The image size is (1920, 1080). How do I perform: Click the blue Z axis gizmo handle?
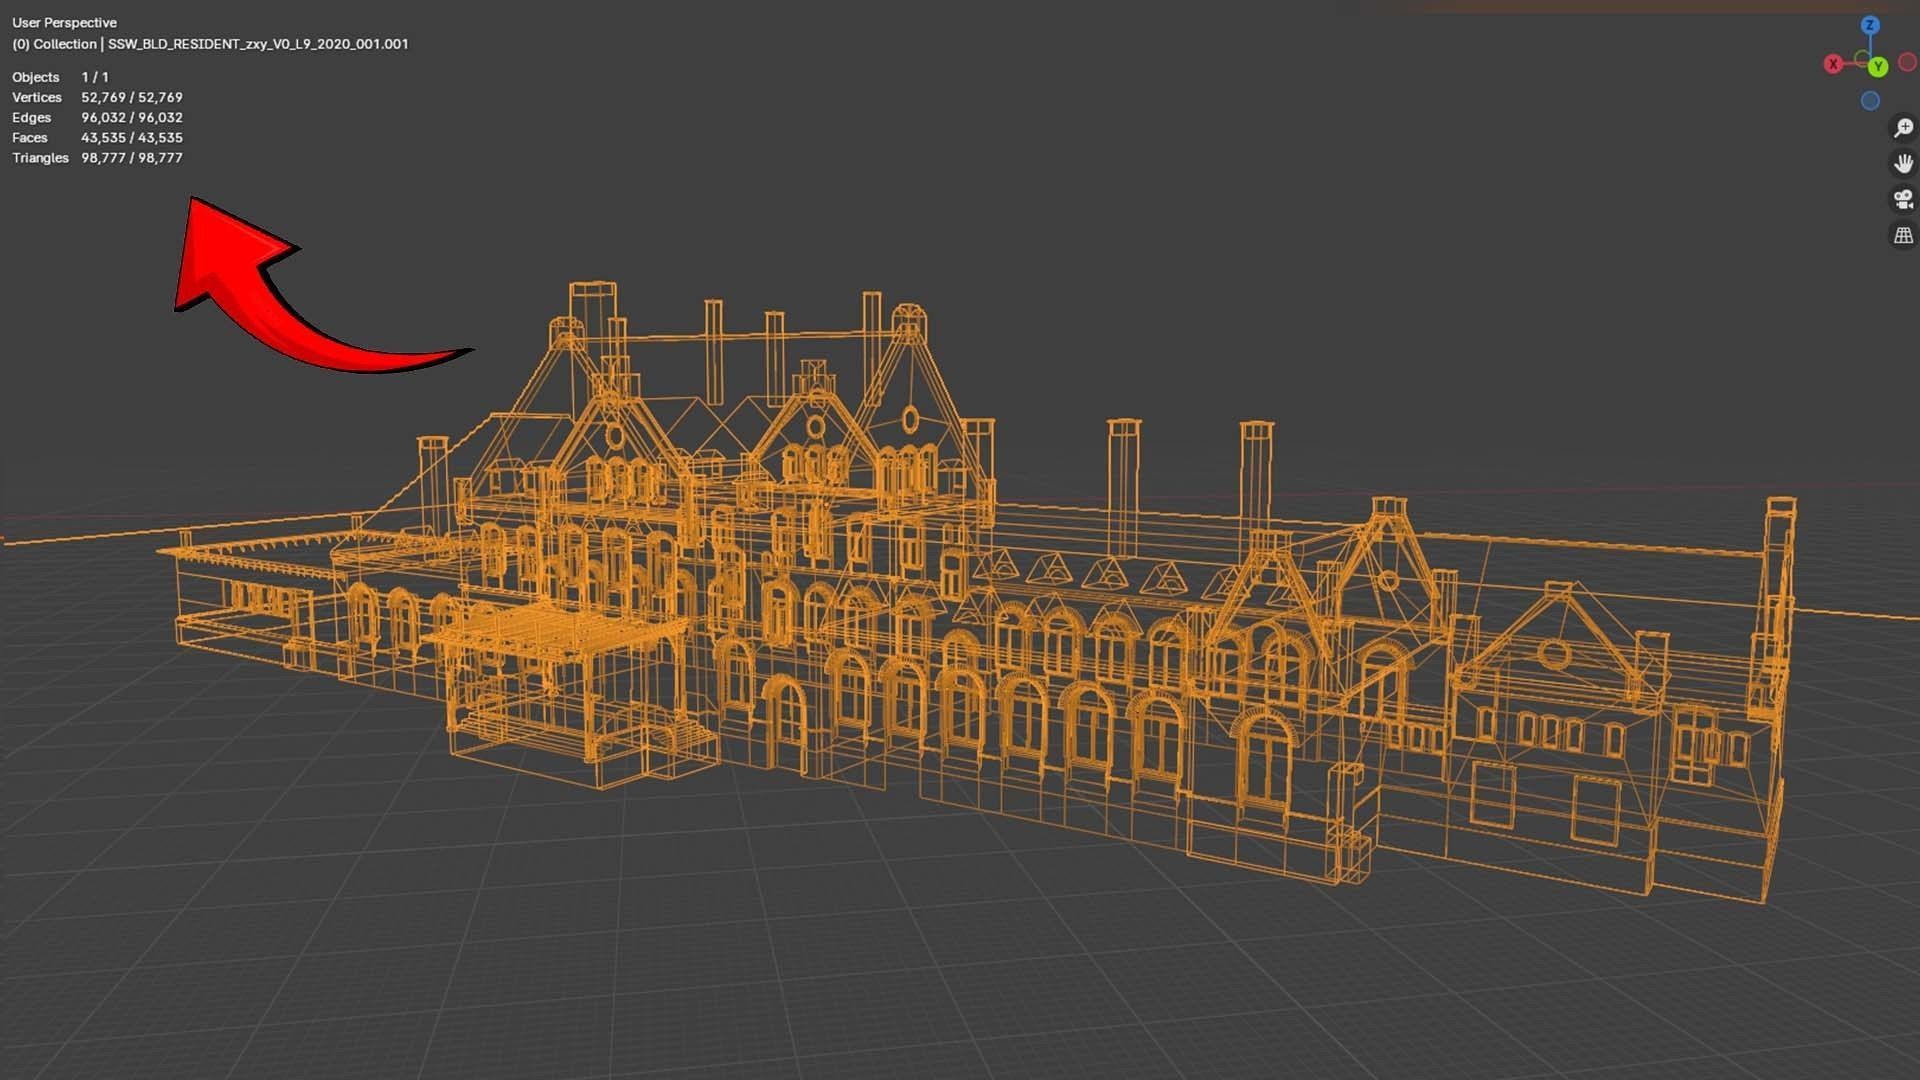pos(1870,25)
